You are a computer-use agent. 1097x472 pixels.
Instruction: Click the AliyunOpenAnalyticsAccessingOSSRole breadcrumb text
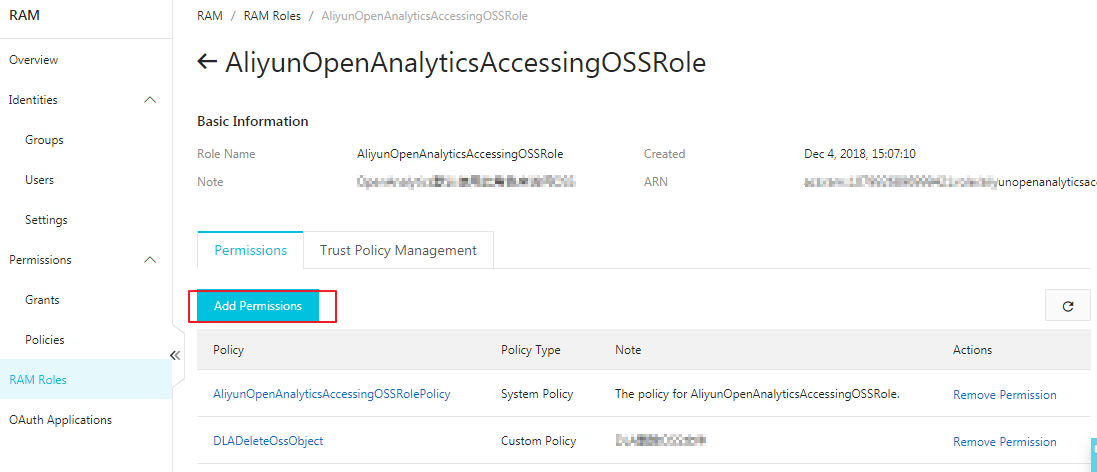(x=424, y=15)
